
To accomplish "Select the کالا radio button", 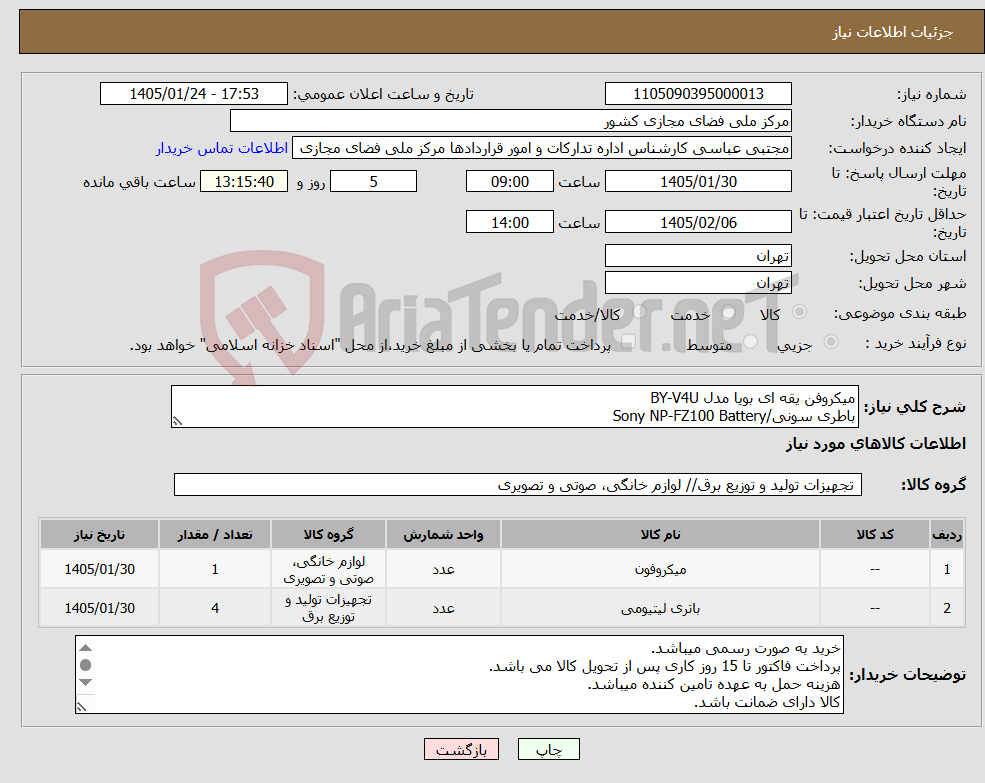I will [800, 312].
